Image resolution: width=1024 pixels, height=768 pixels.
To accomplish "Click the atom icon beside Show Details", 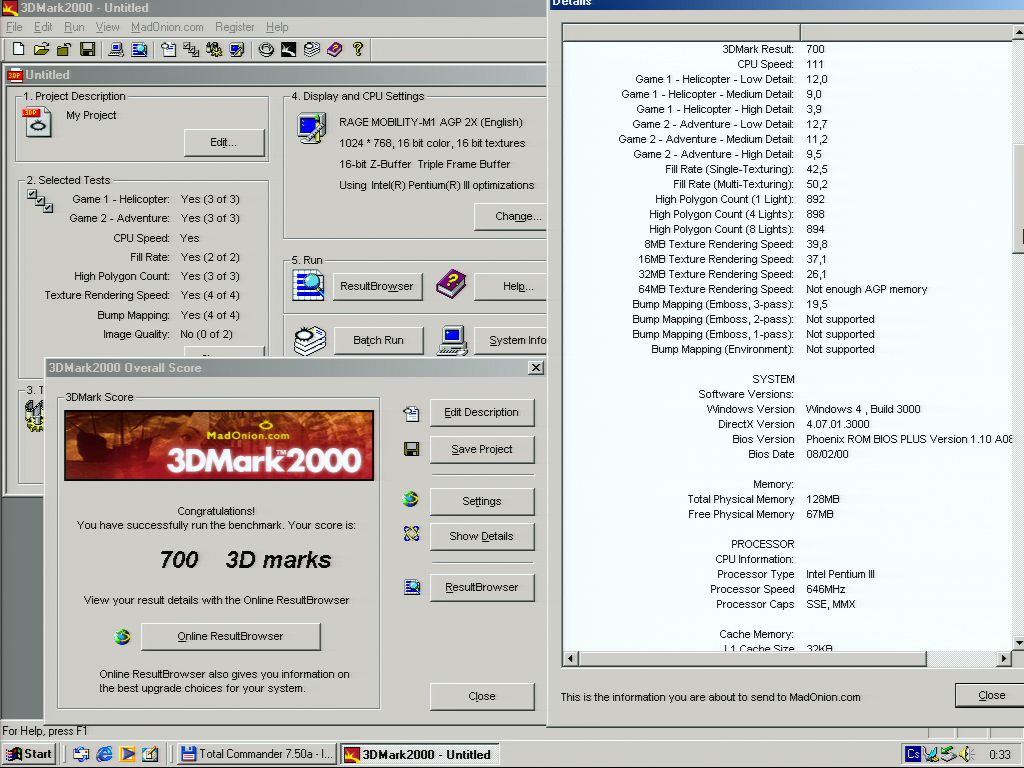I will tap(411, 534).
